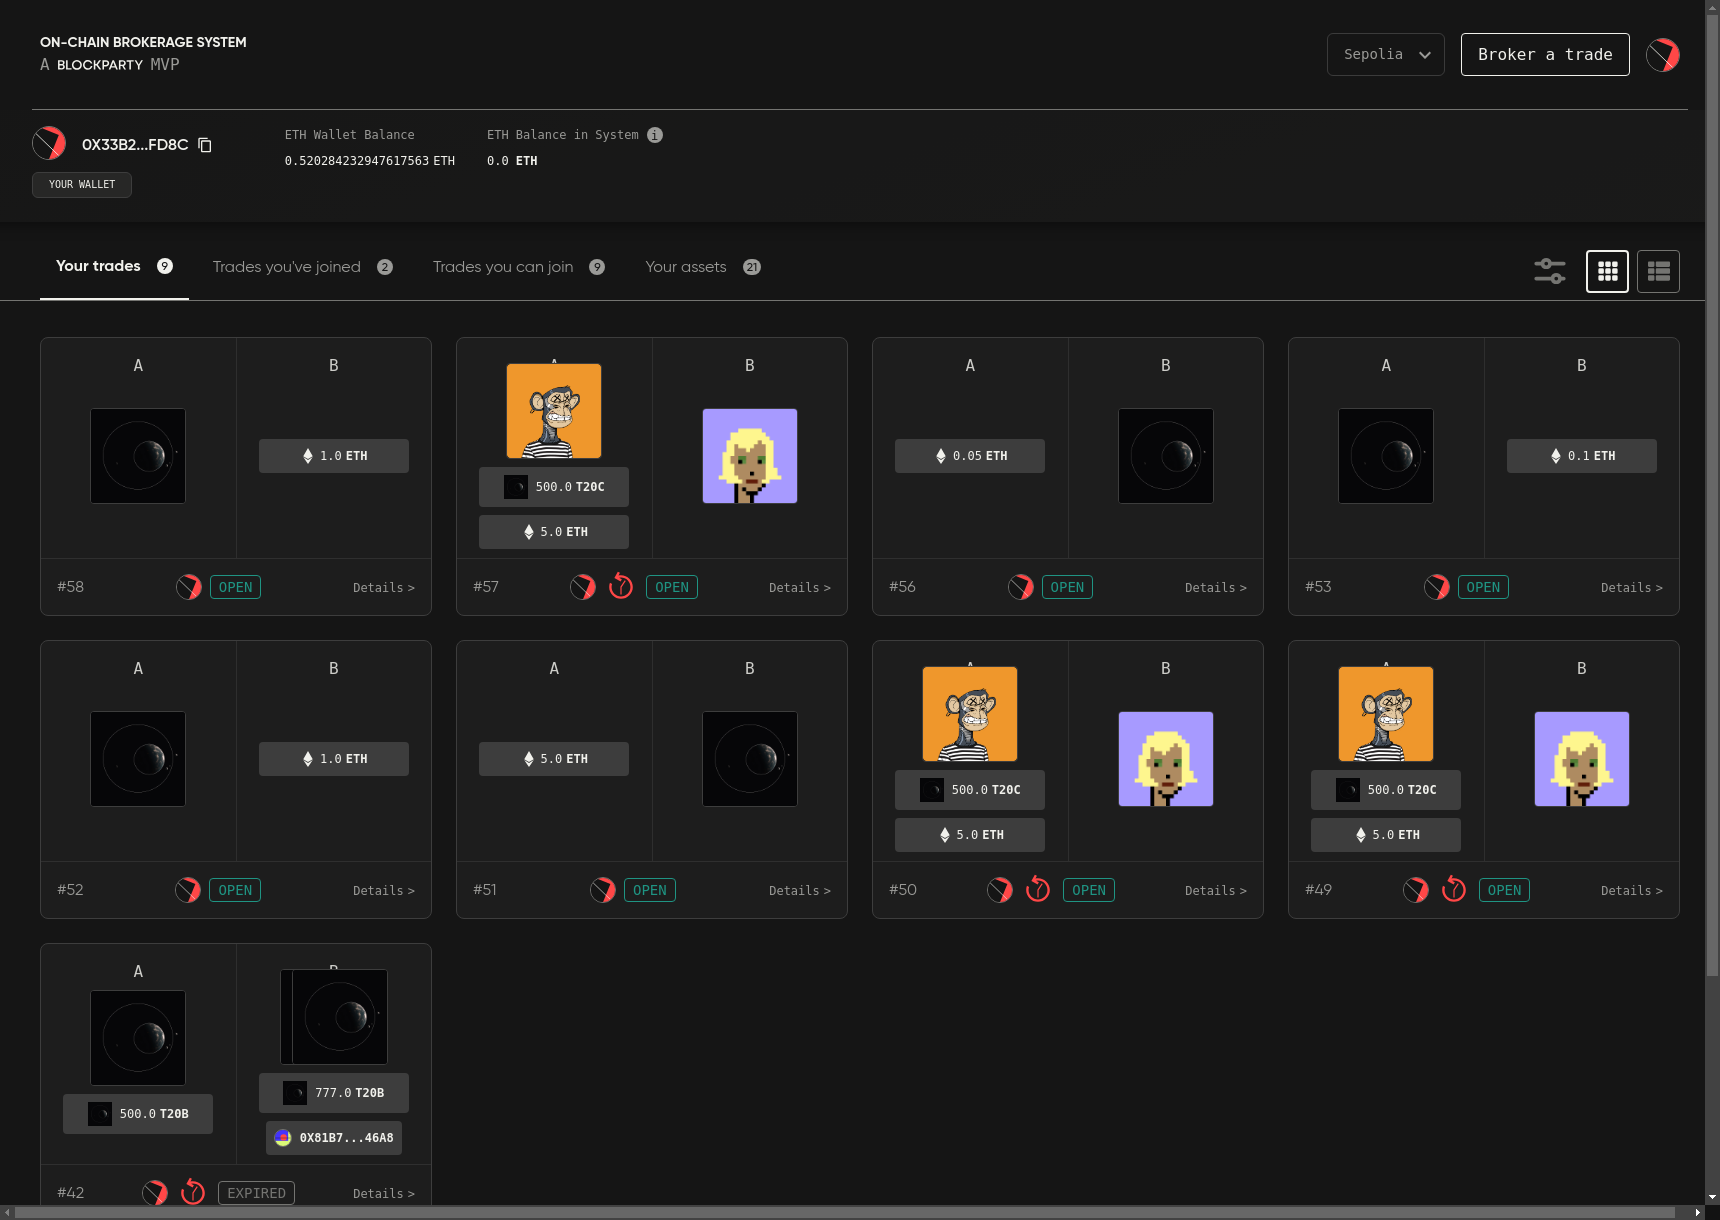Click the YOUR WALLET button

[82, 185]
